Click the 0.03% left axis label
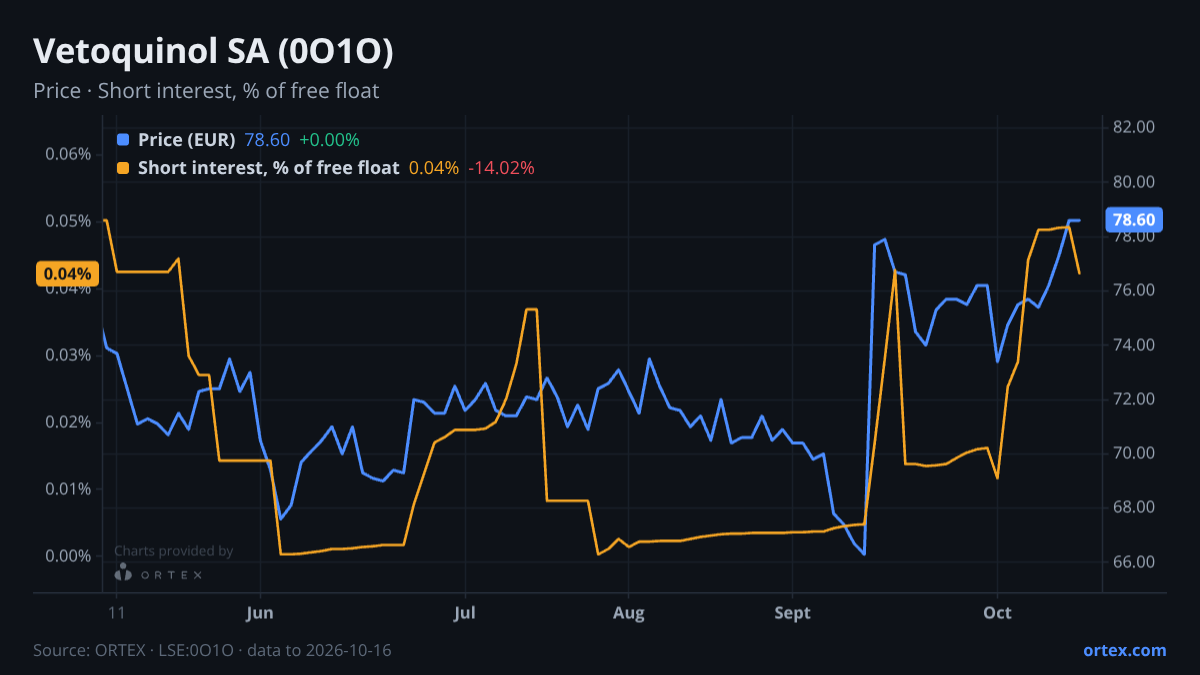Image resolution: width=1200 pixels, height=675 pixels. pos(68,355)
